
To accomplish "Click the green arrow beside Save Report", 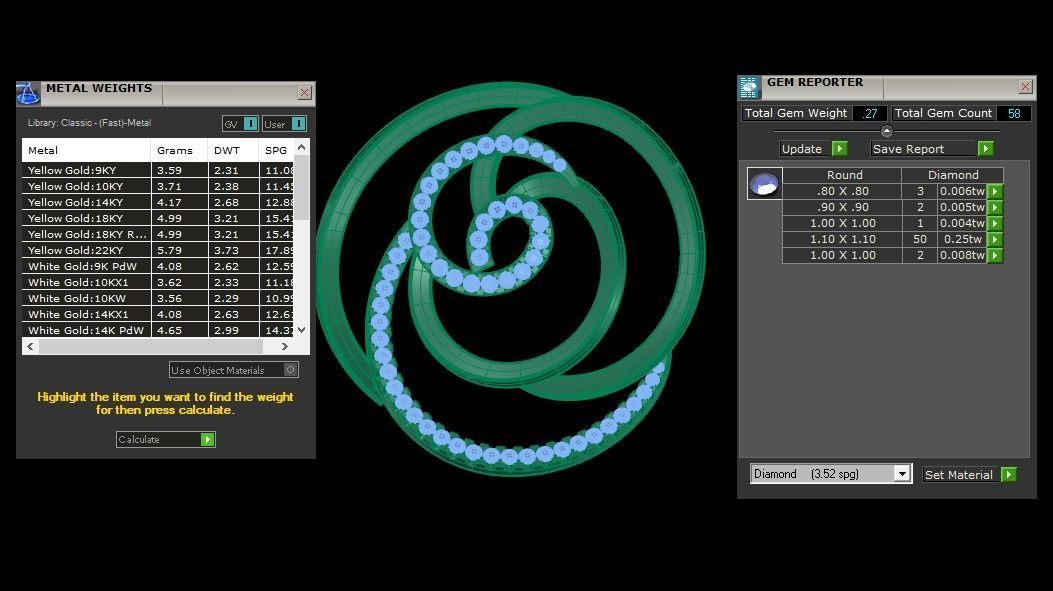I will (985, 148).
